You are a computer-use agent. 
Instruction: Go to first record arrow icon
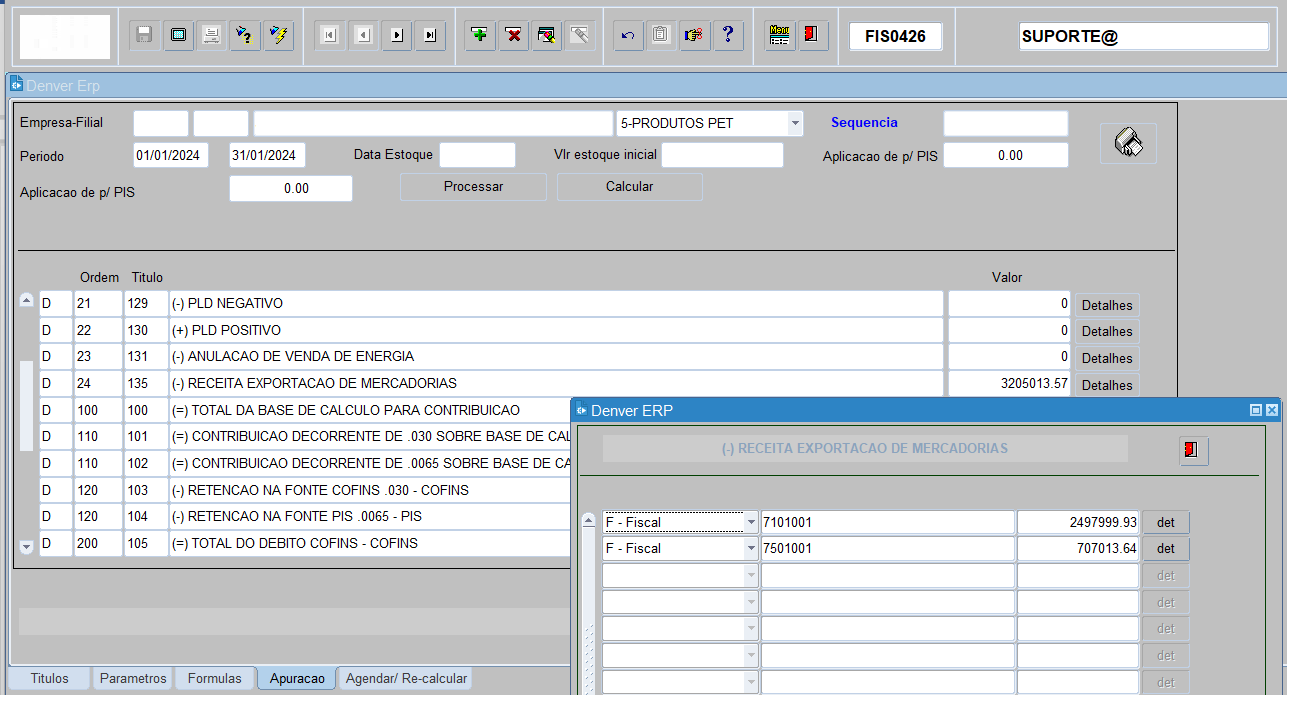tap(329, 35)
